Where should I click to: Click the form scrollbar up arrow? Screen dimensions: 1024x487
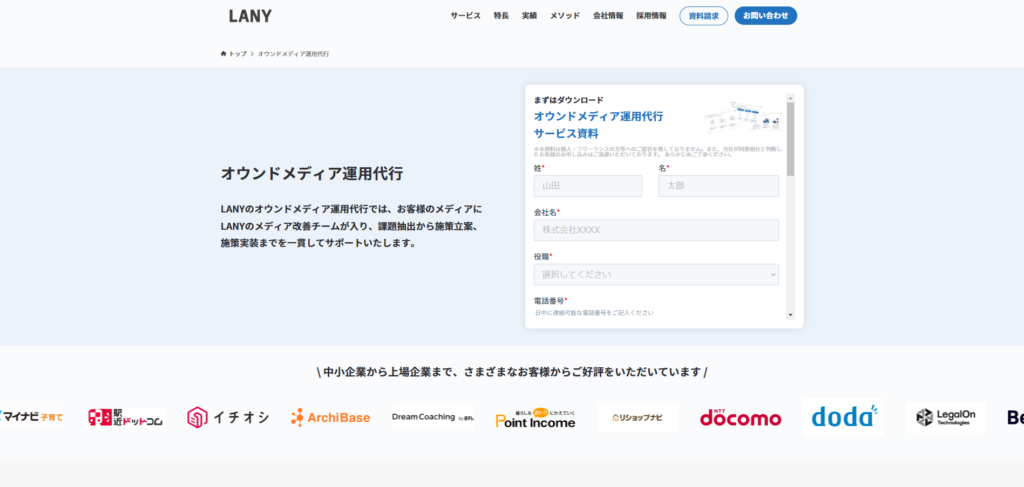[790, 97]
